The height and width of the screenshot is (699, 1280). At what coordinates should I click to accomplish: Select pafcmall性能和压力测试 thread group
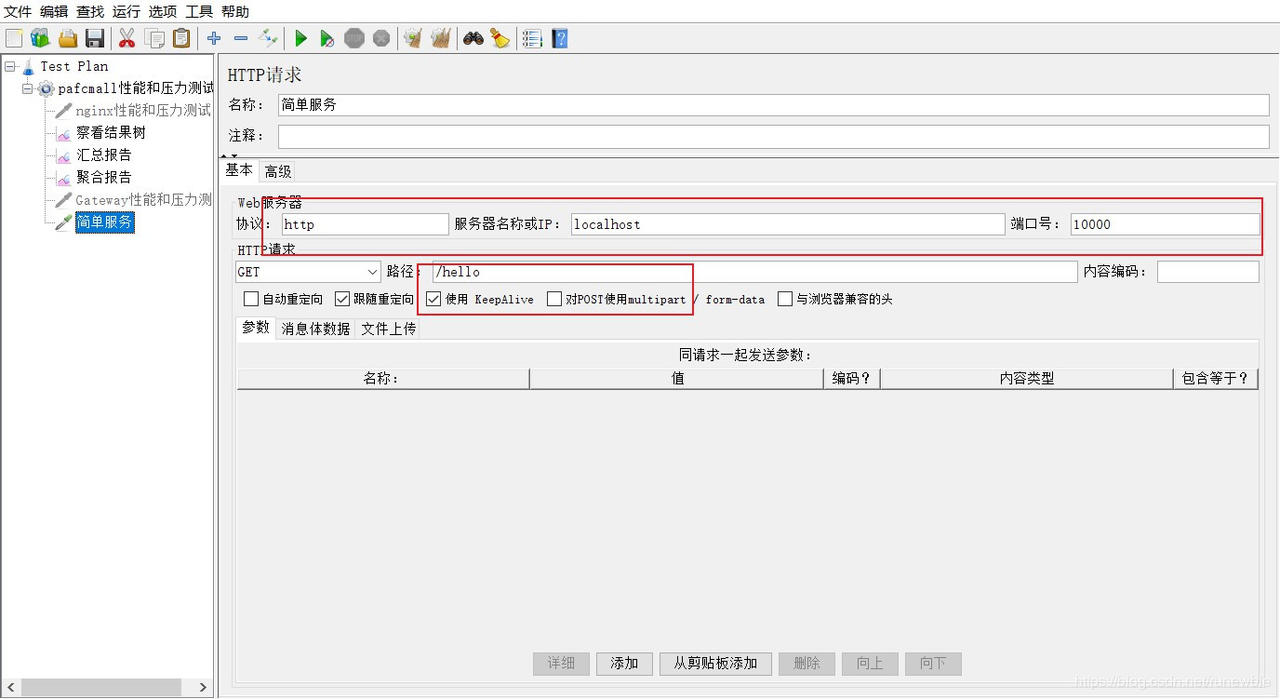(x=135, y=88)
